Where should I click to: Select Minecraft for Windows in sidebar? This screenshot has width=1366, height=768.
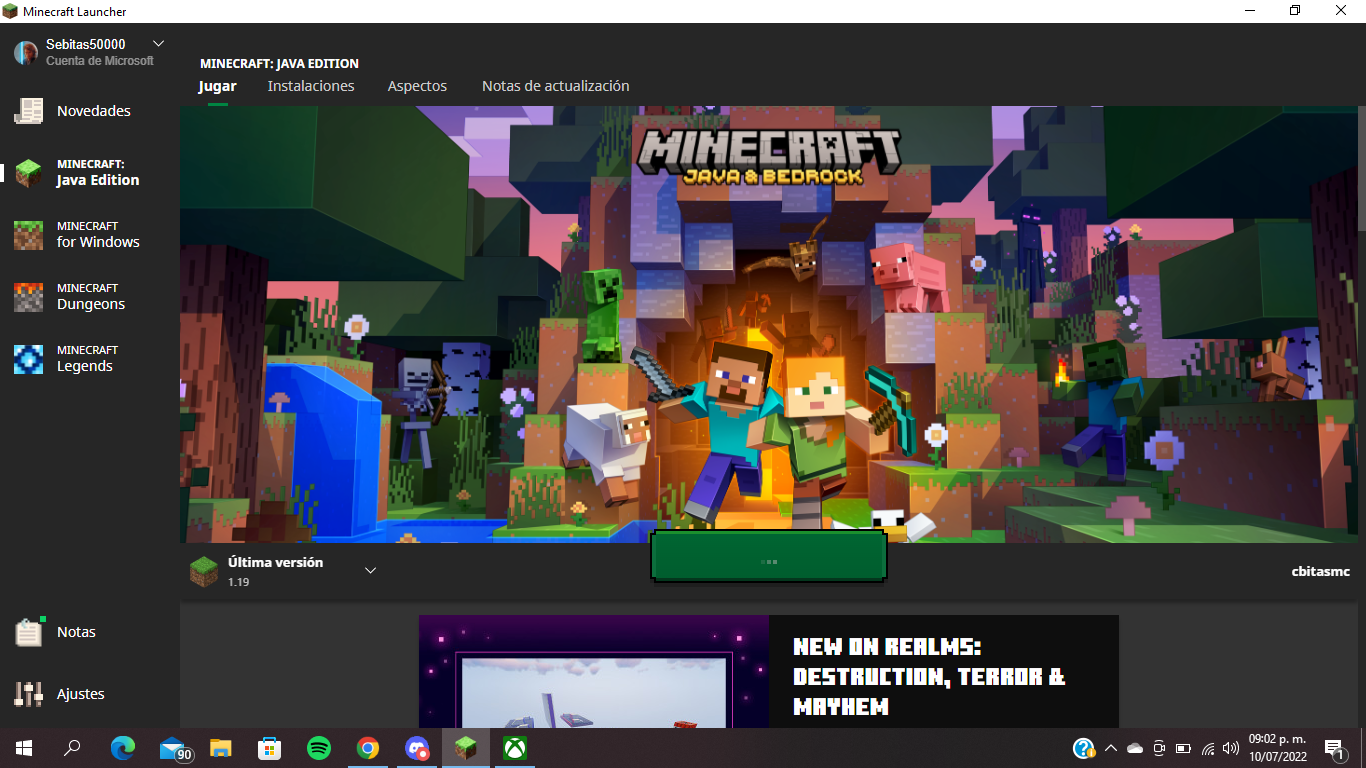click(x=97, y=235)
